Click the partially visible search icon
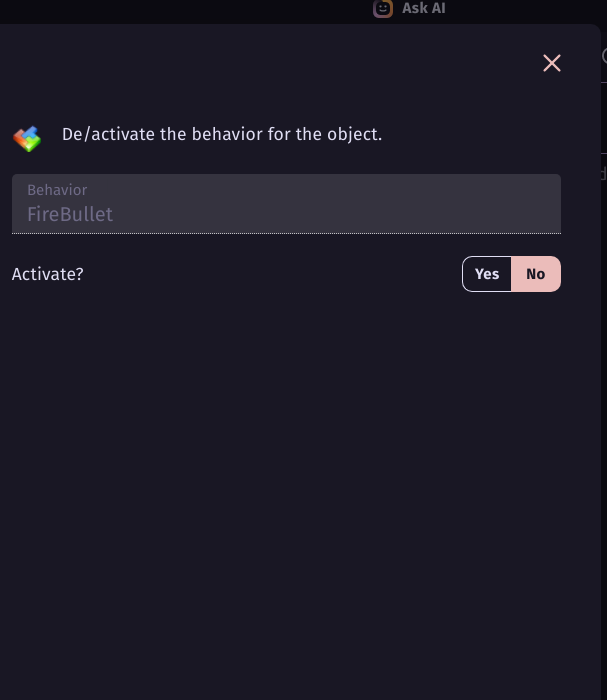 click(604, 56)
